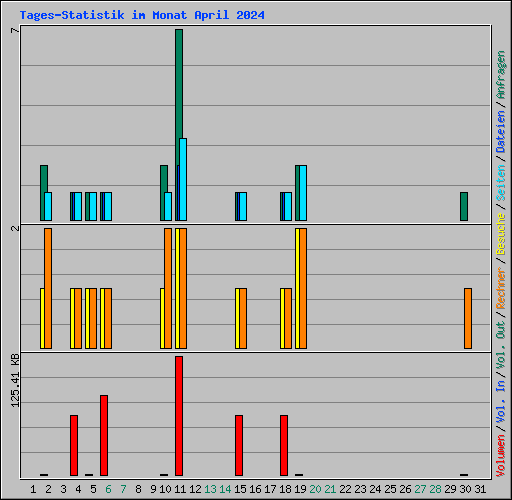Image resolution: width=512 pixels, height=500 pixels.
Task: Click the day 22 axis label
Action: [x=345, y=489]
